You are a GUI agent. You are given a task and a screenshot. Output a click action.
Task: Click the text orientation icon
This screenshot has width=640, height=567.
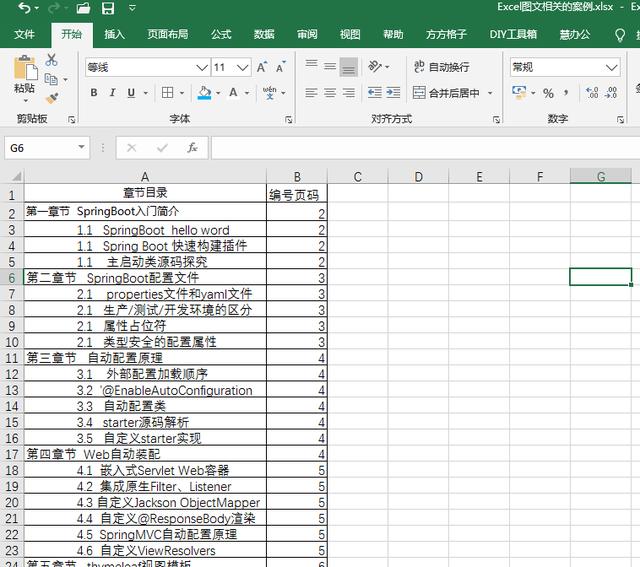click(375, 66)
